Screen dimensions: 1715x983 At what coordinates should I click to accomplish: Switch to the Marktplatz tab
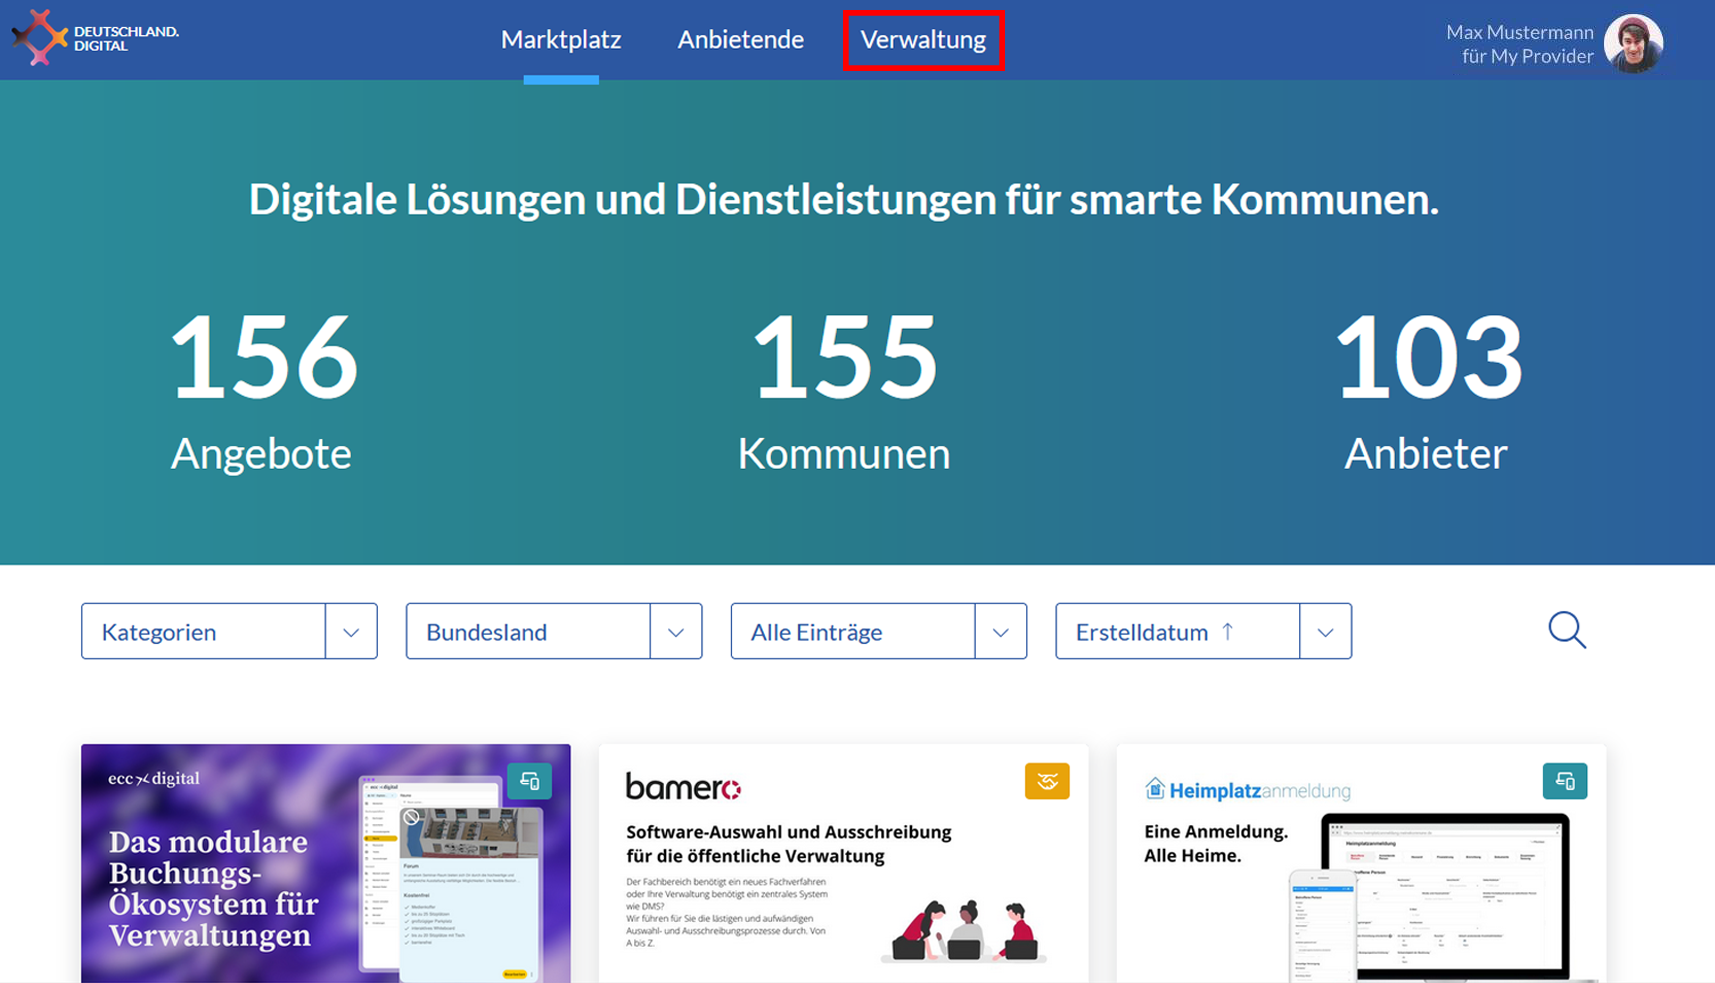[561, 40]
